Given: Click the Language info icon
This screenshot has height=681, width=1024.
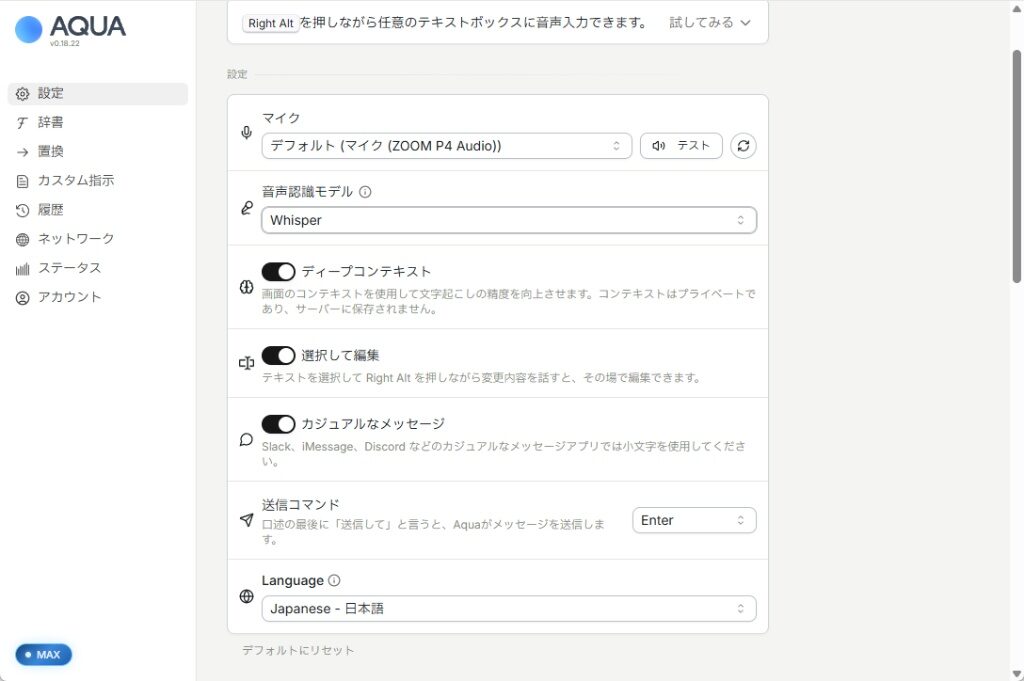Looking at the screenshot, I should point(334,580).
